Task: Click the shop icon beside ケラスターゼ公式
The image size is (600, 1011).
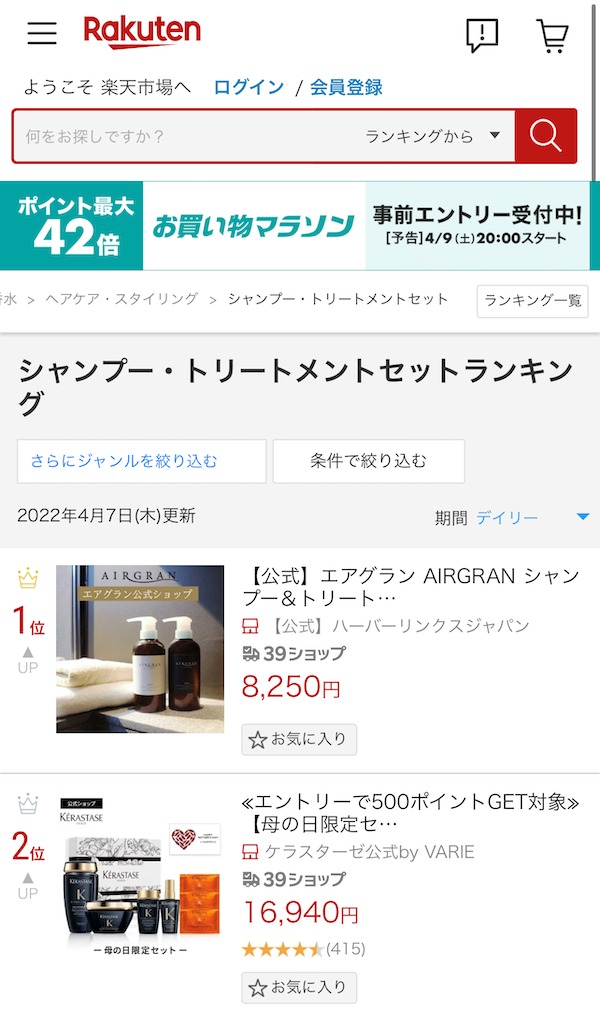Action: pyautogui.click(x=250, y=852)
